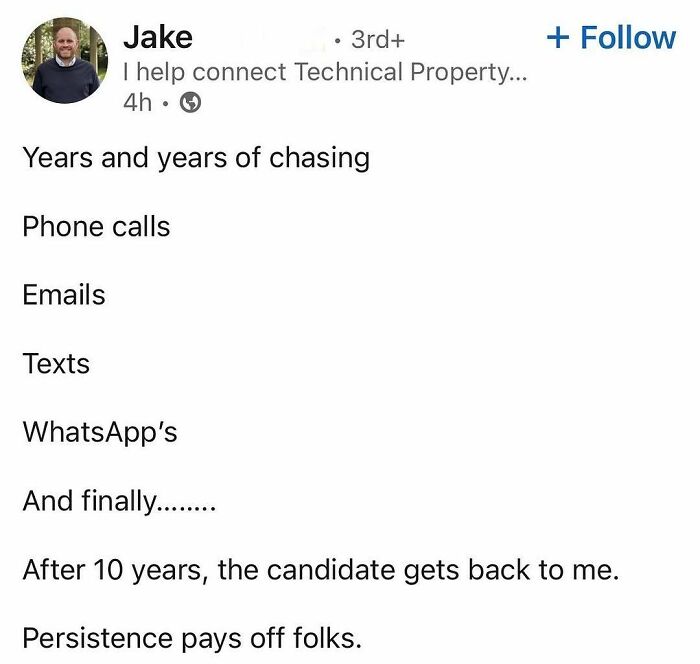Click the 'And finally........' line
Viewport: 700px width, 664px height.
click(119, 501)
